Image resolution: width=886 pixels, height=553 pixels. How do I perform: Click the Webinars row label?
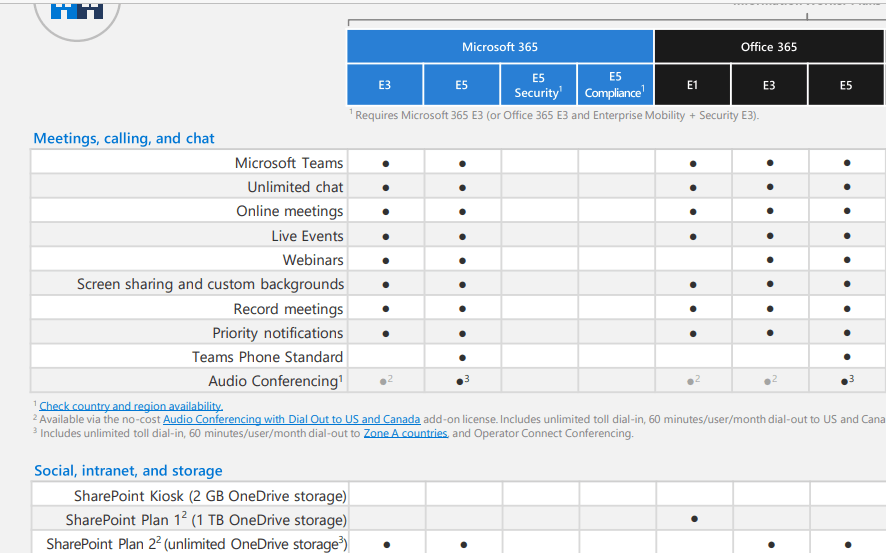click(x=312, y=260)
